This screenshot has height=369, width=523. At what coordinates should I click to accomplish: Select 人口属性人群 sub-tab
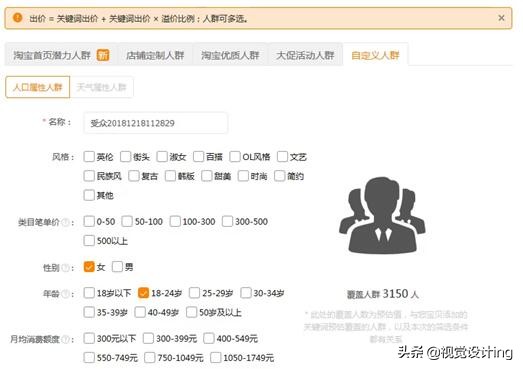pos(38,87)
